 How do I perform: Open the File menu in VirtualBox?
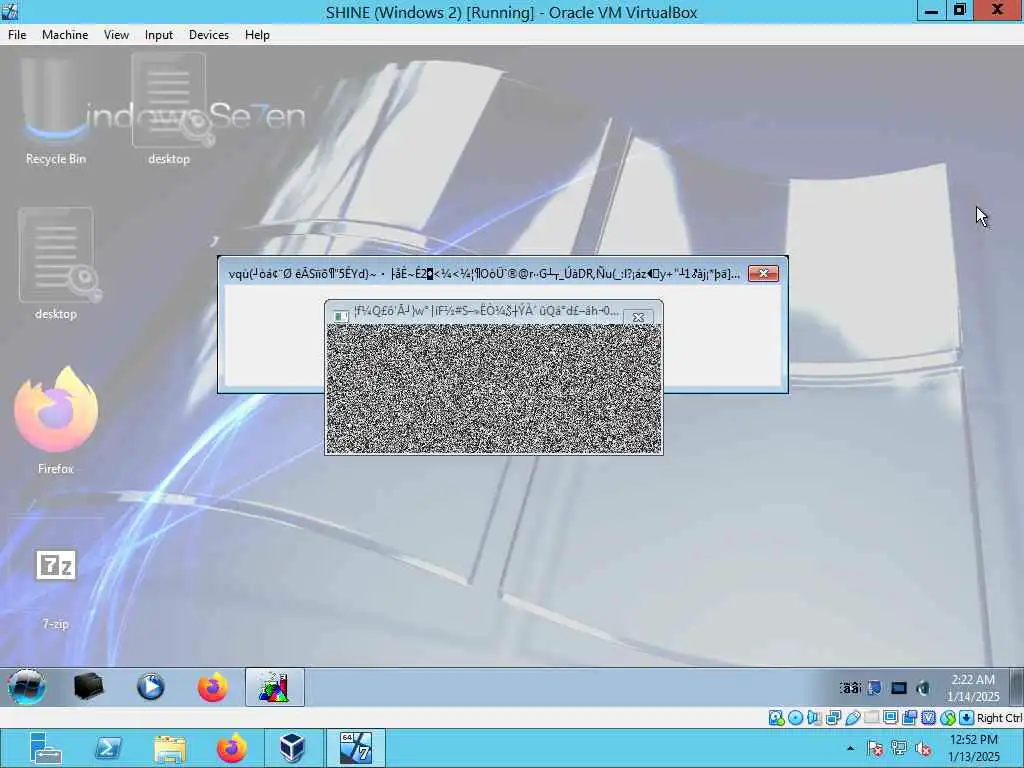(17, 35)
